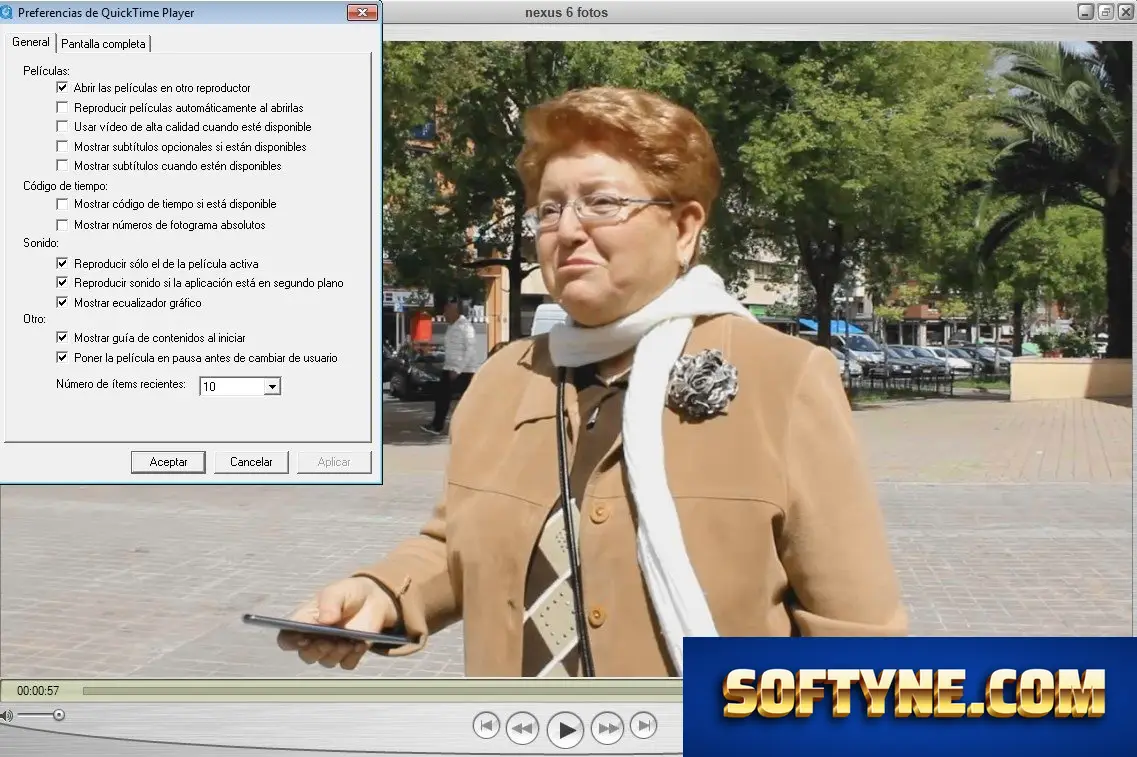This screenshot has width=1137, height=757.
Task: Select the General tab
Action: 30,42
